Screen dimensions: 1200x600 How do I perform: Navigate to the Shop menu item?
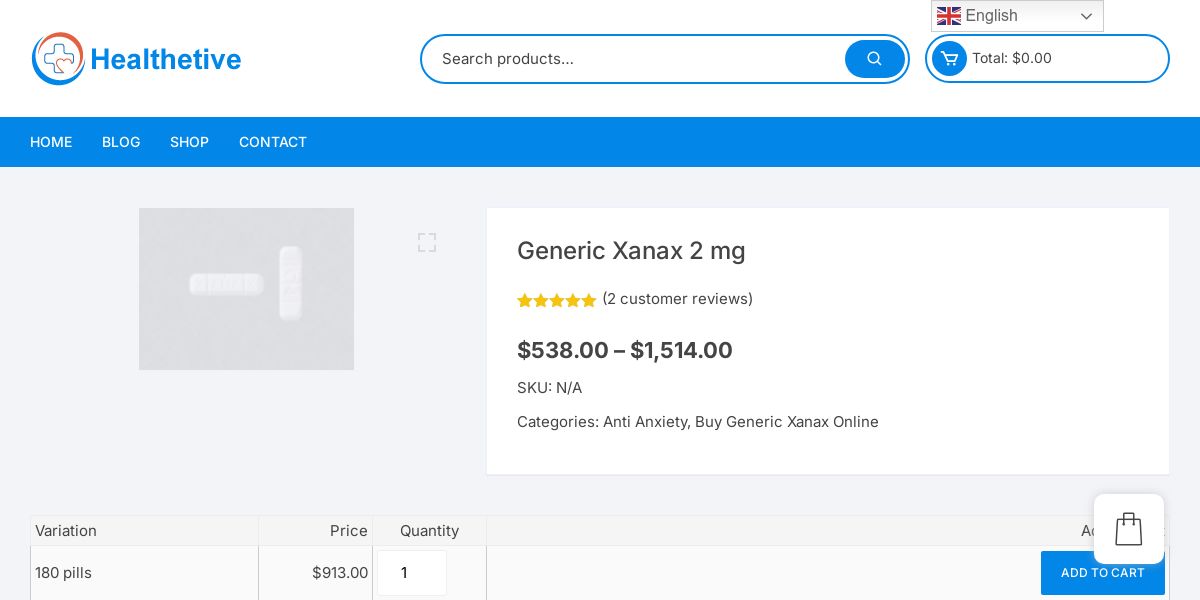tap(189, 142)
